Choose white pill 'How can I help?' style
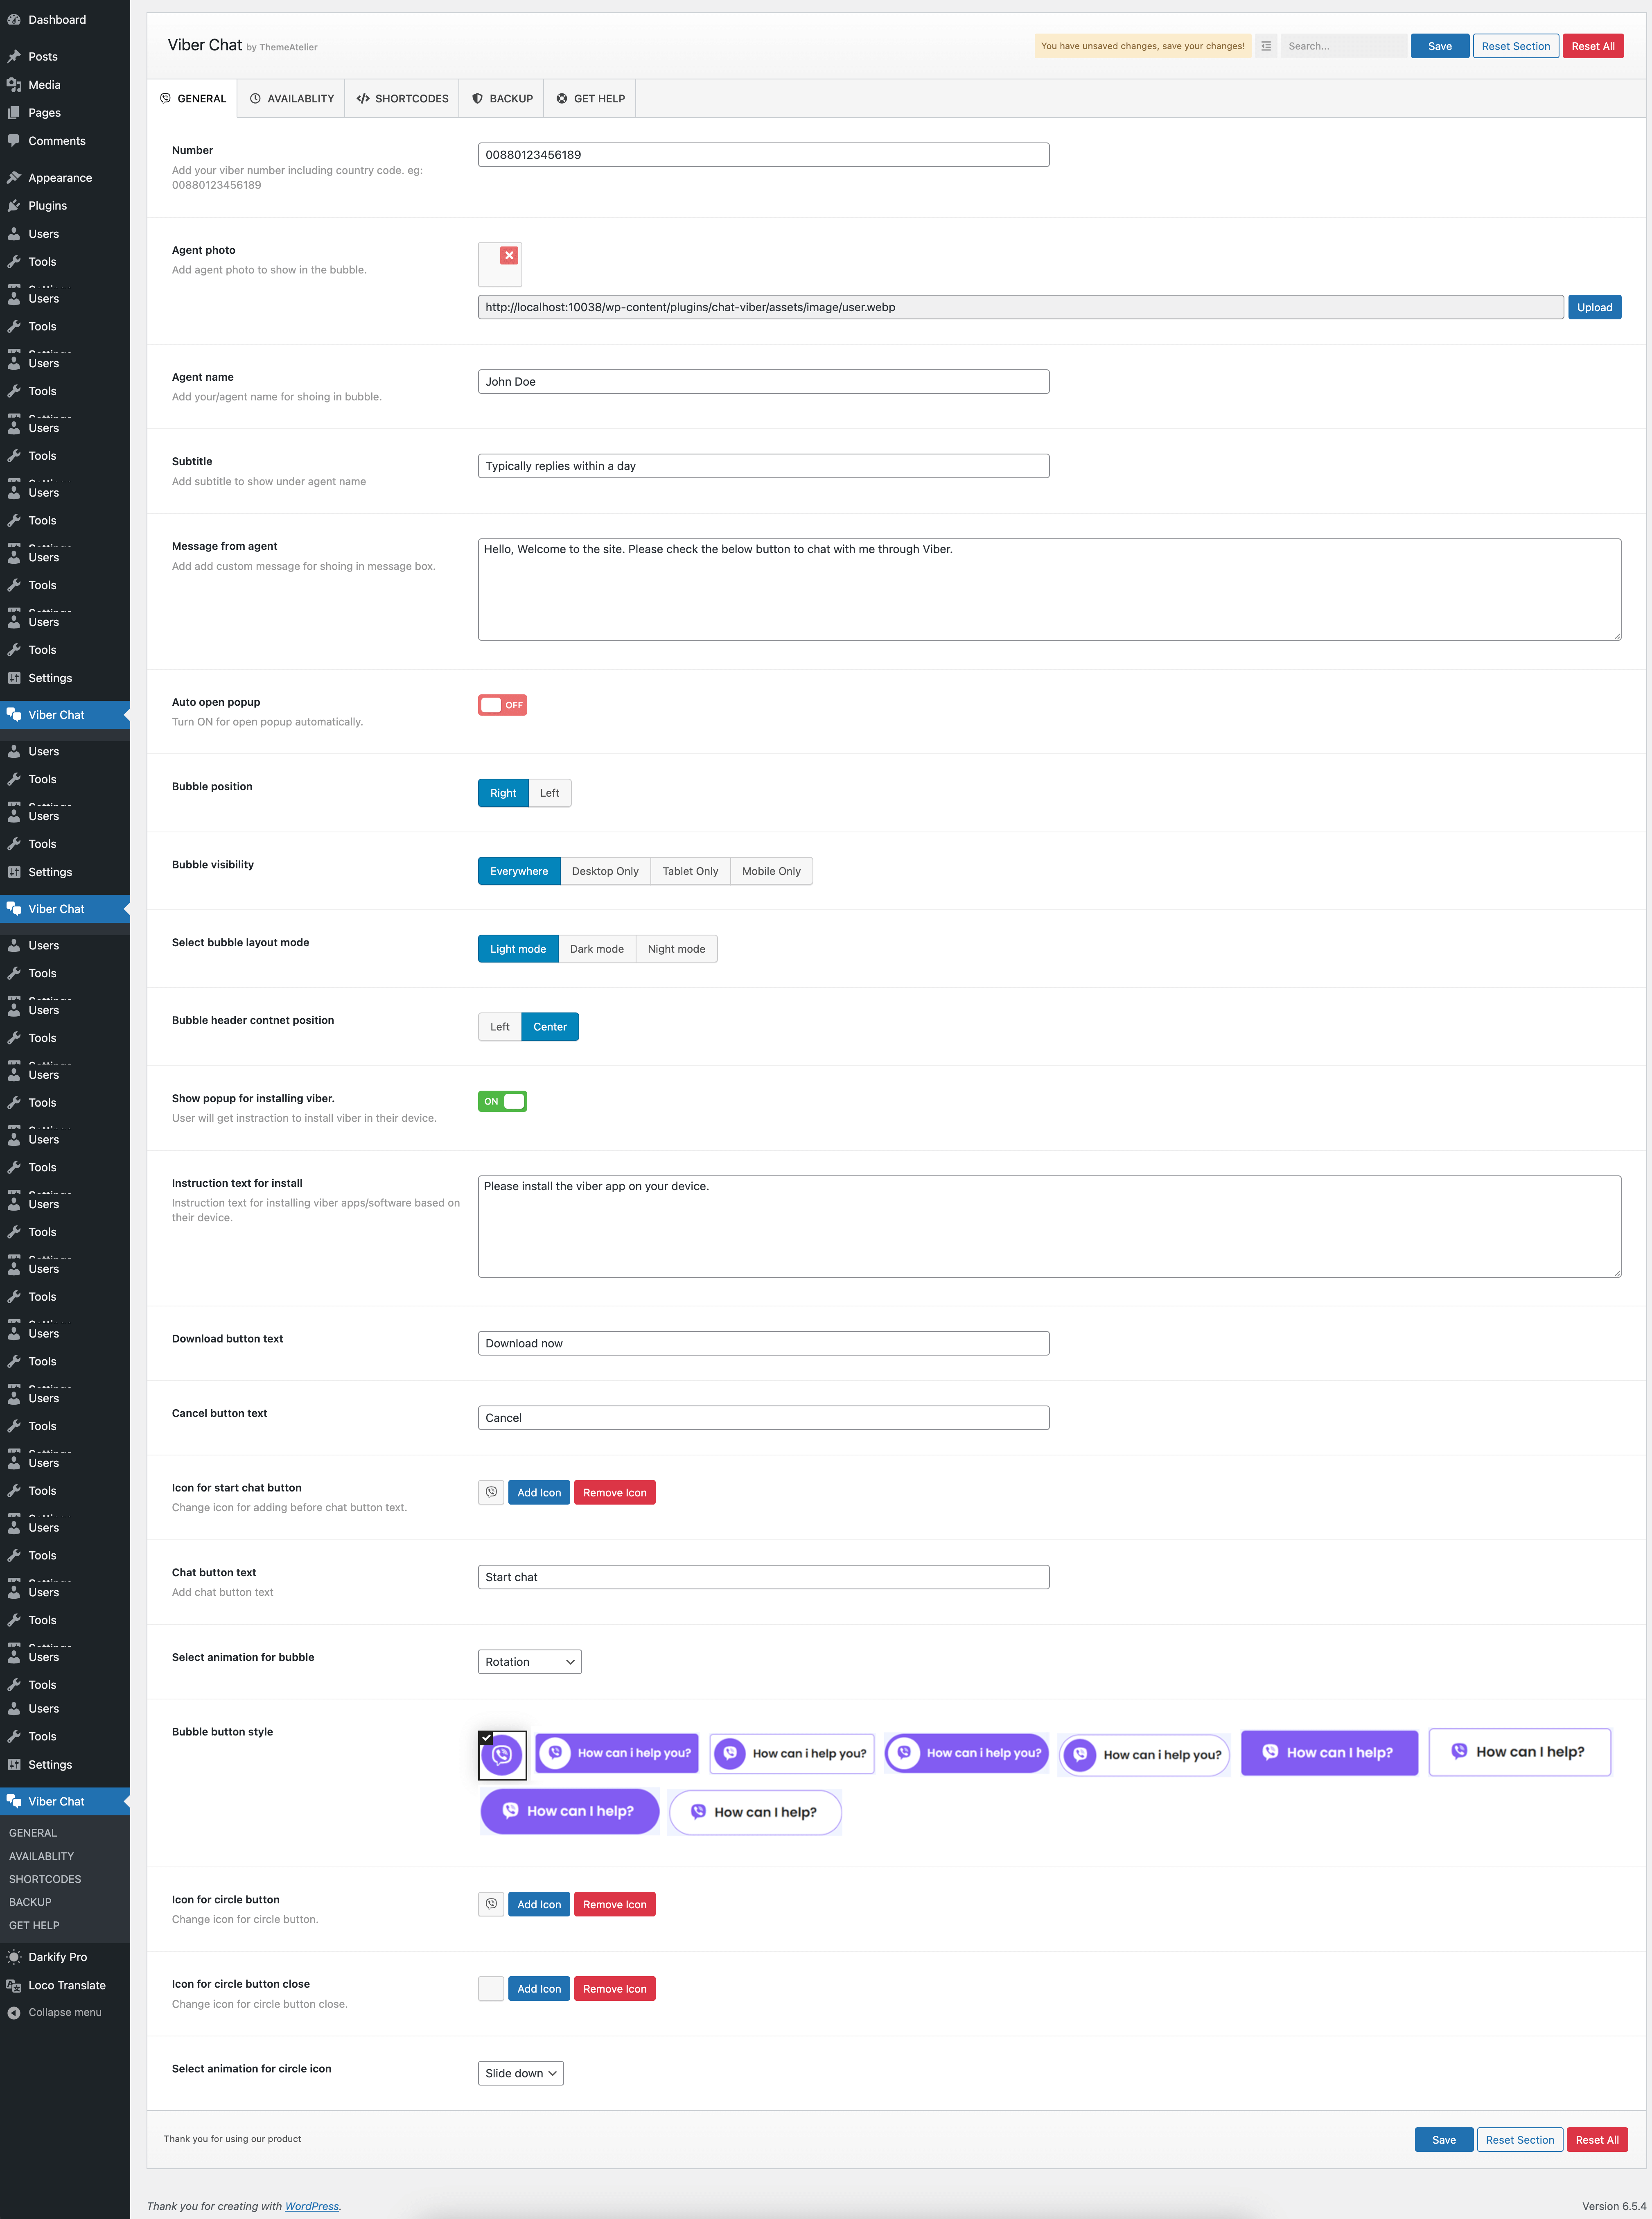The width and height of the screenshot is (1652, 2219). (755, 1812)
